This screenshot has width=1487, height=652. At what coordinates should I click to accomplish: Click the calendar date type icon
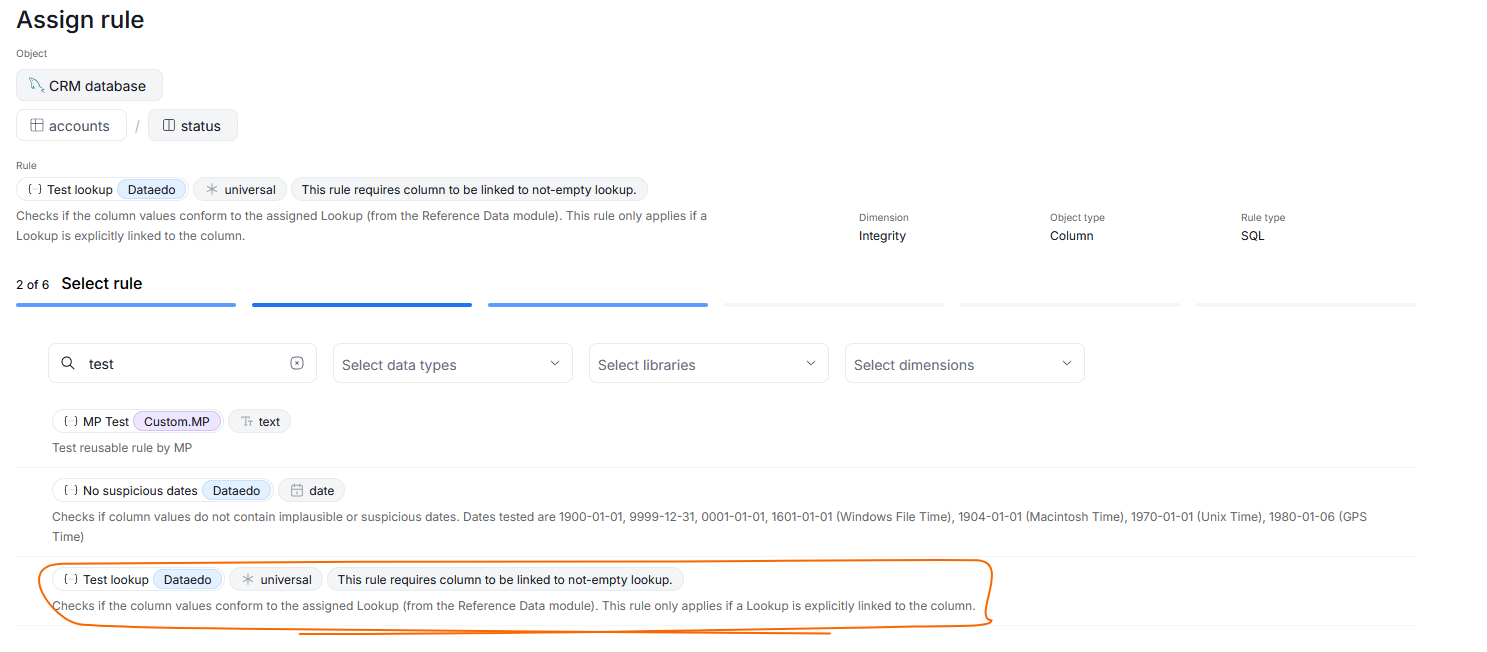click(297, 491)
